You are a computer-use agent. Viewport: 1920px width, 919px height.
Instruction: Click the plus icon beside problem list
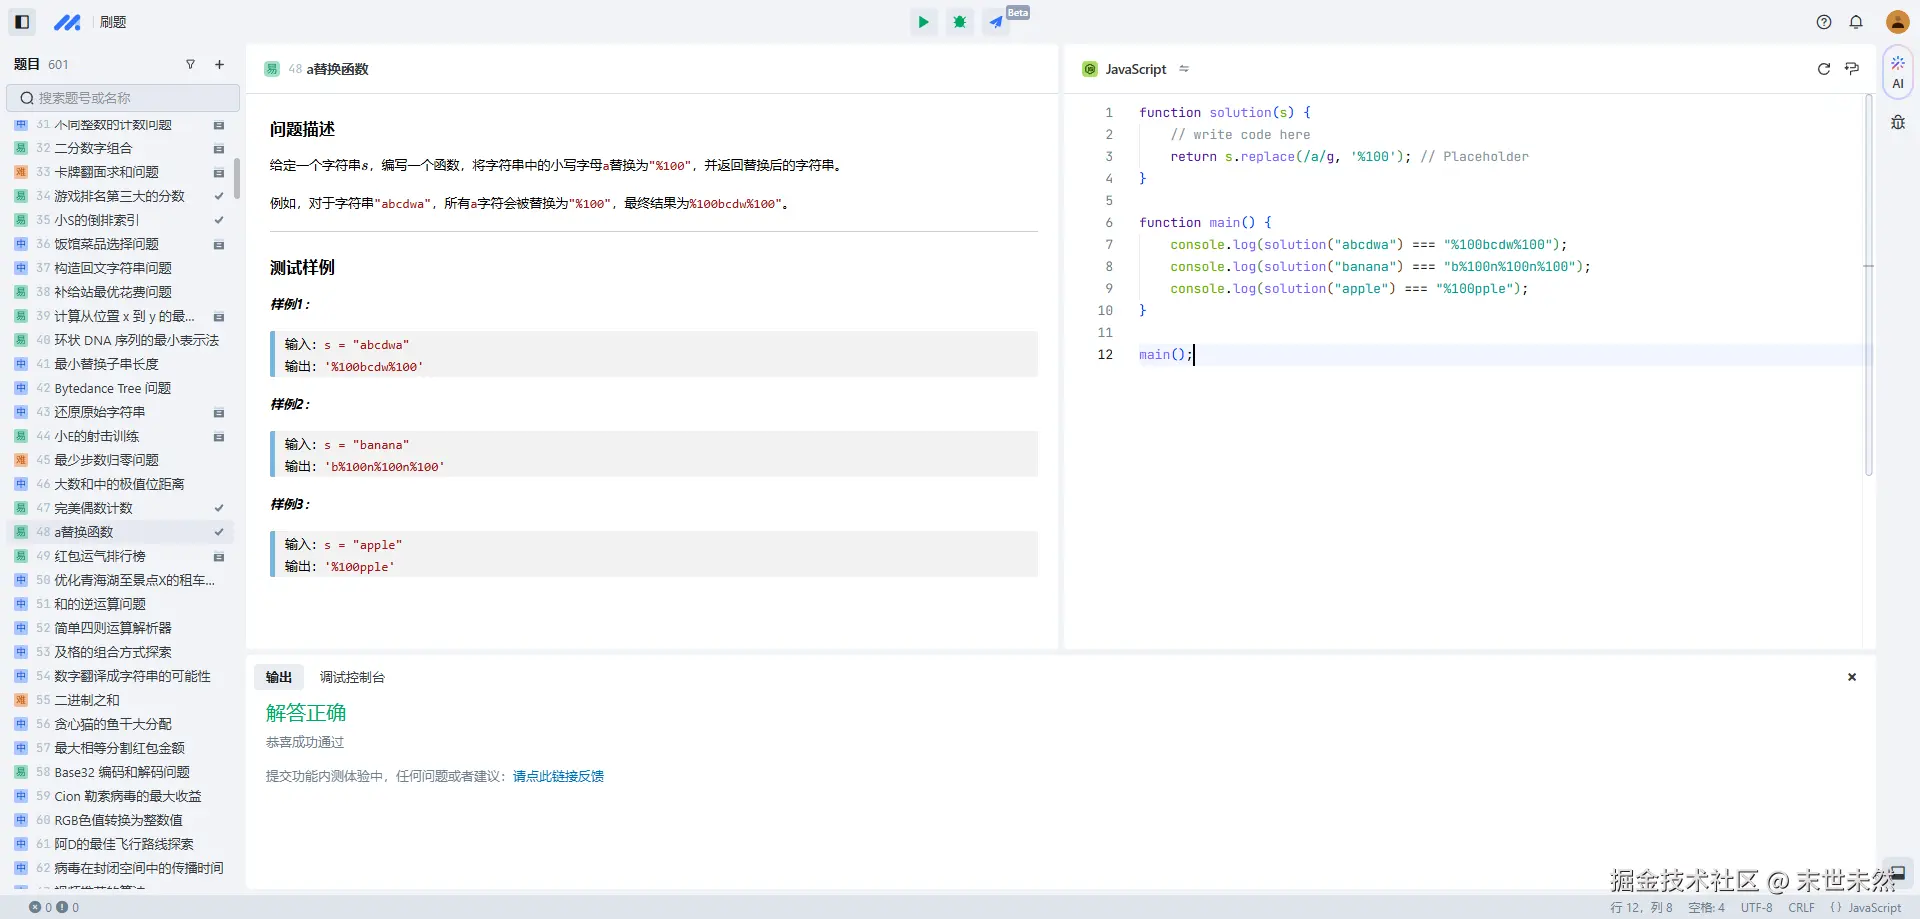pos(219,65)
